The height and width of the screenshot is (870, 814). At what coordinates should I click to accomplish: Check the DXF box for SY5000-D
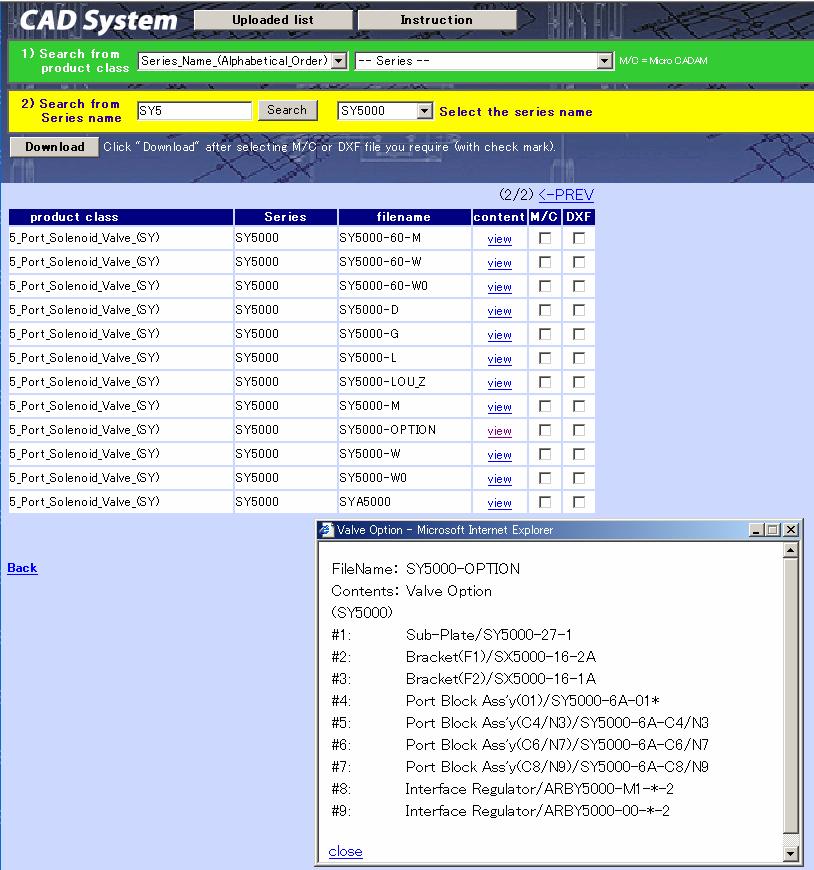click(x=579, y=311)
